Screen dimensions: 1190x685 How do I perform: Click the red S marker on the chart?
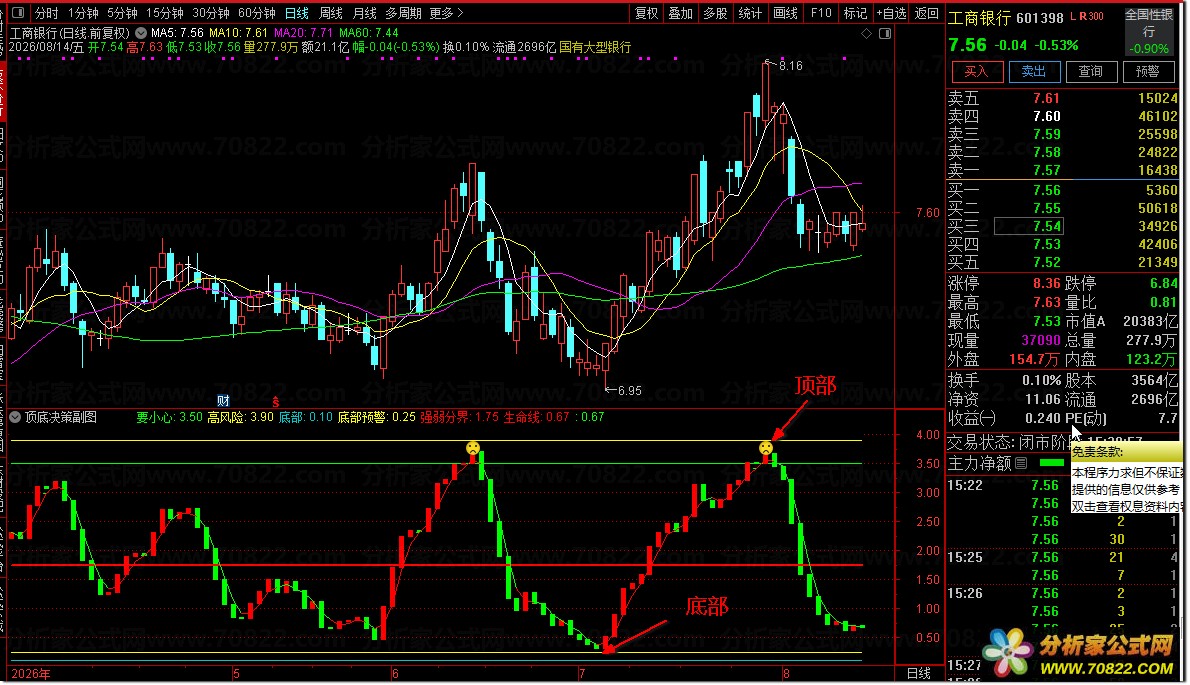pos(275,401)
